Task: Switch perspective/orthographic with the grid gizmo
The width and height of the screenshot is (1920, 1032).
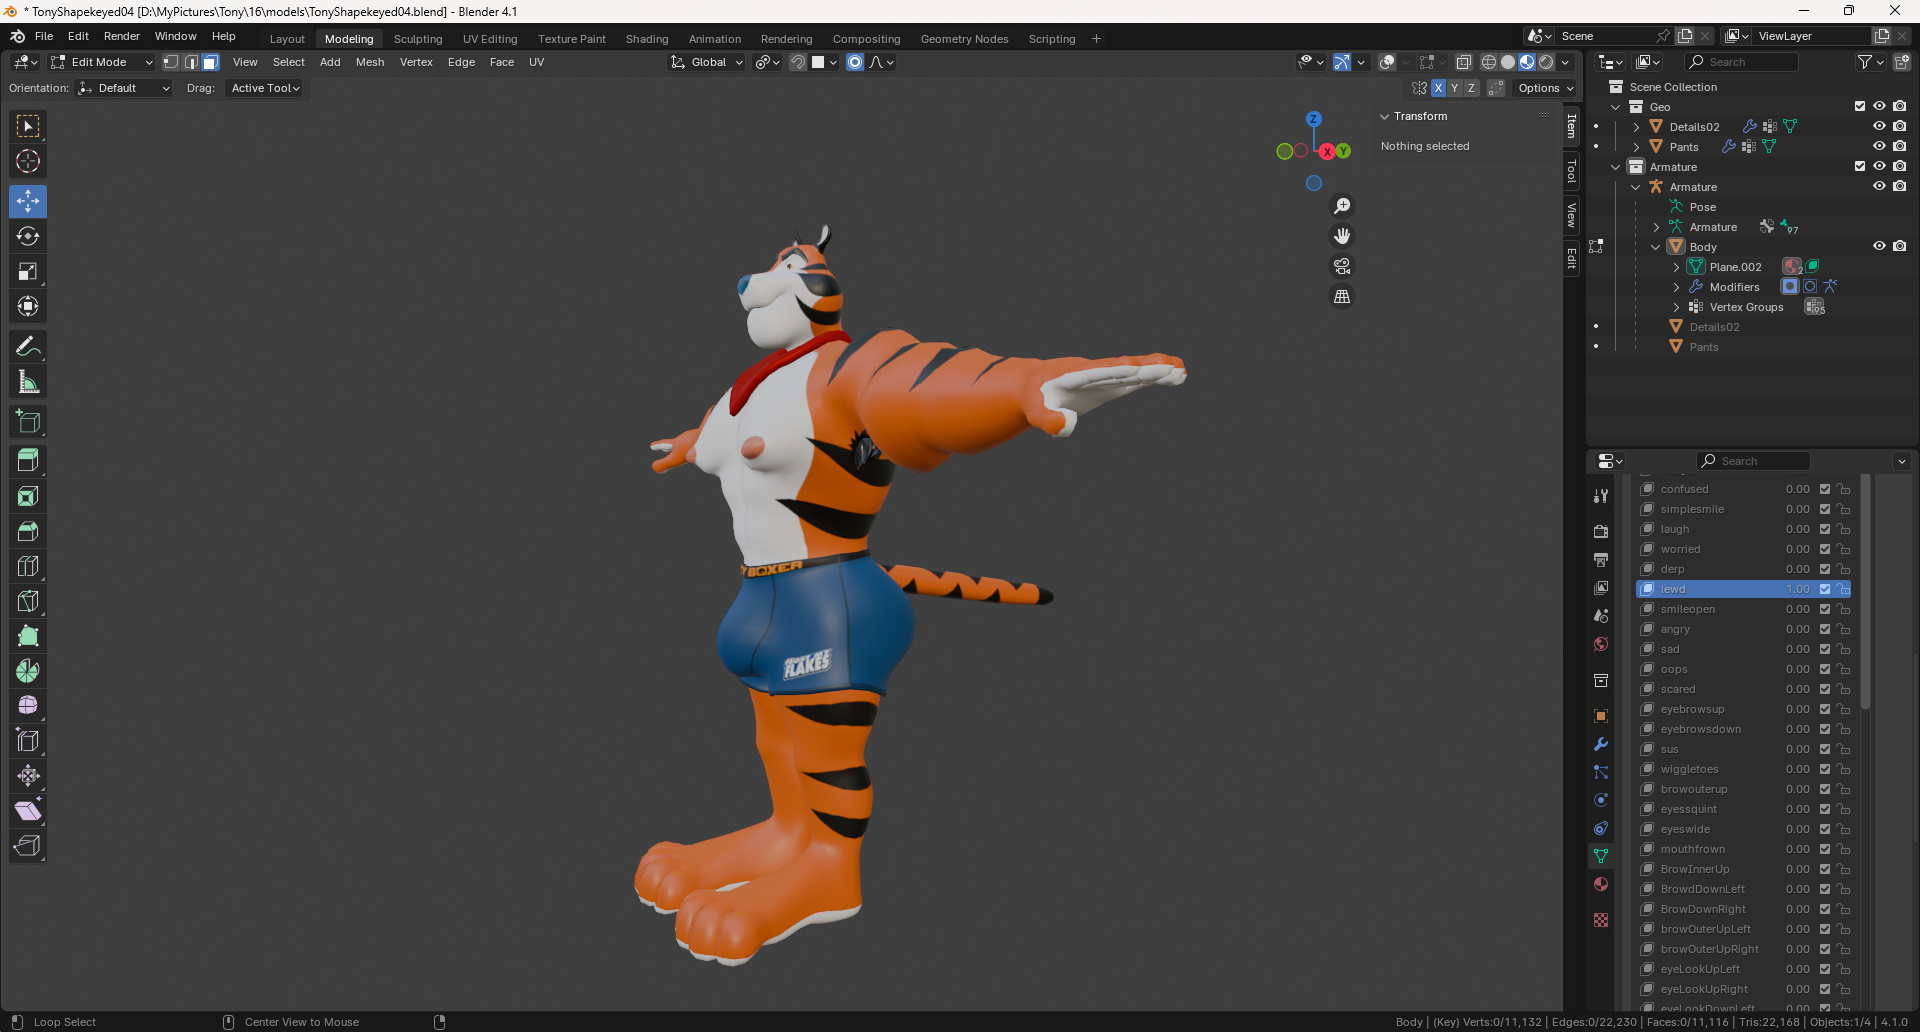Action: click(x=1342, y=297)
